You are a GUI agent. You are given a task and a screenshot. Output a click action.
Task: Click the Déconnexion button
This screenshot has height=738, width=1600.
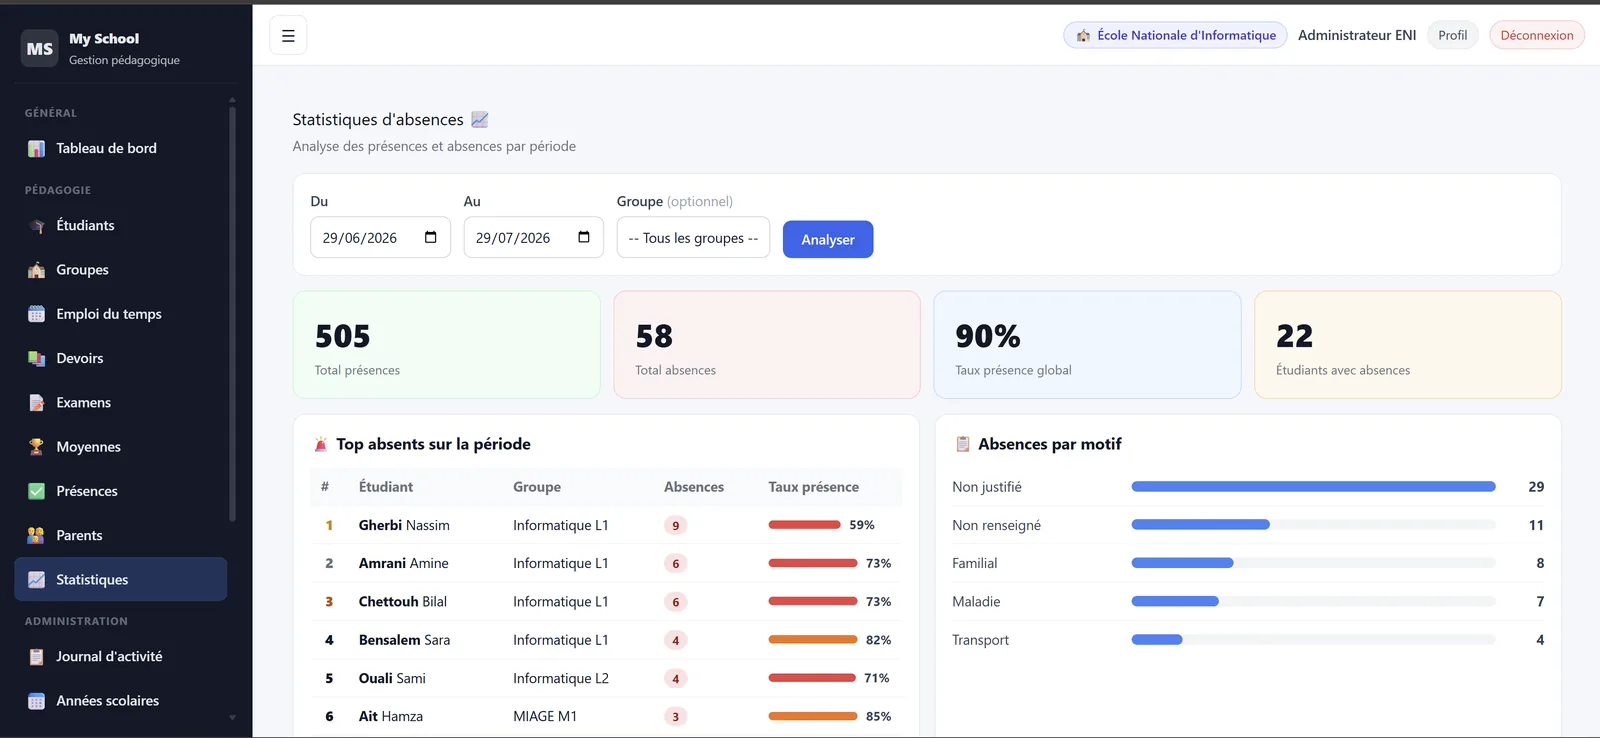pos(1537,35)
